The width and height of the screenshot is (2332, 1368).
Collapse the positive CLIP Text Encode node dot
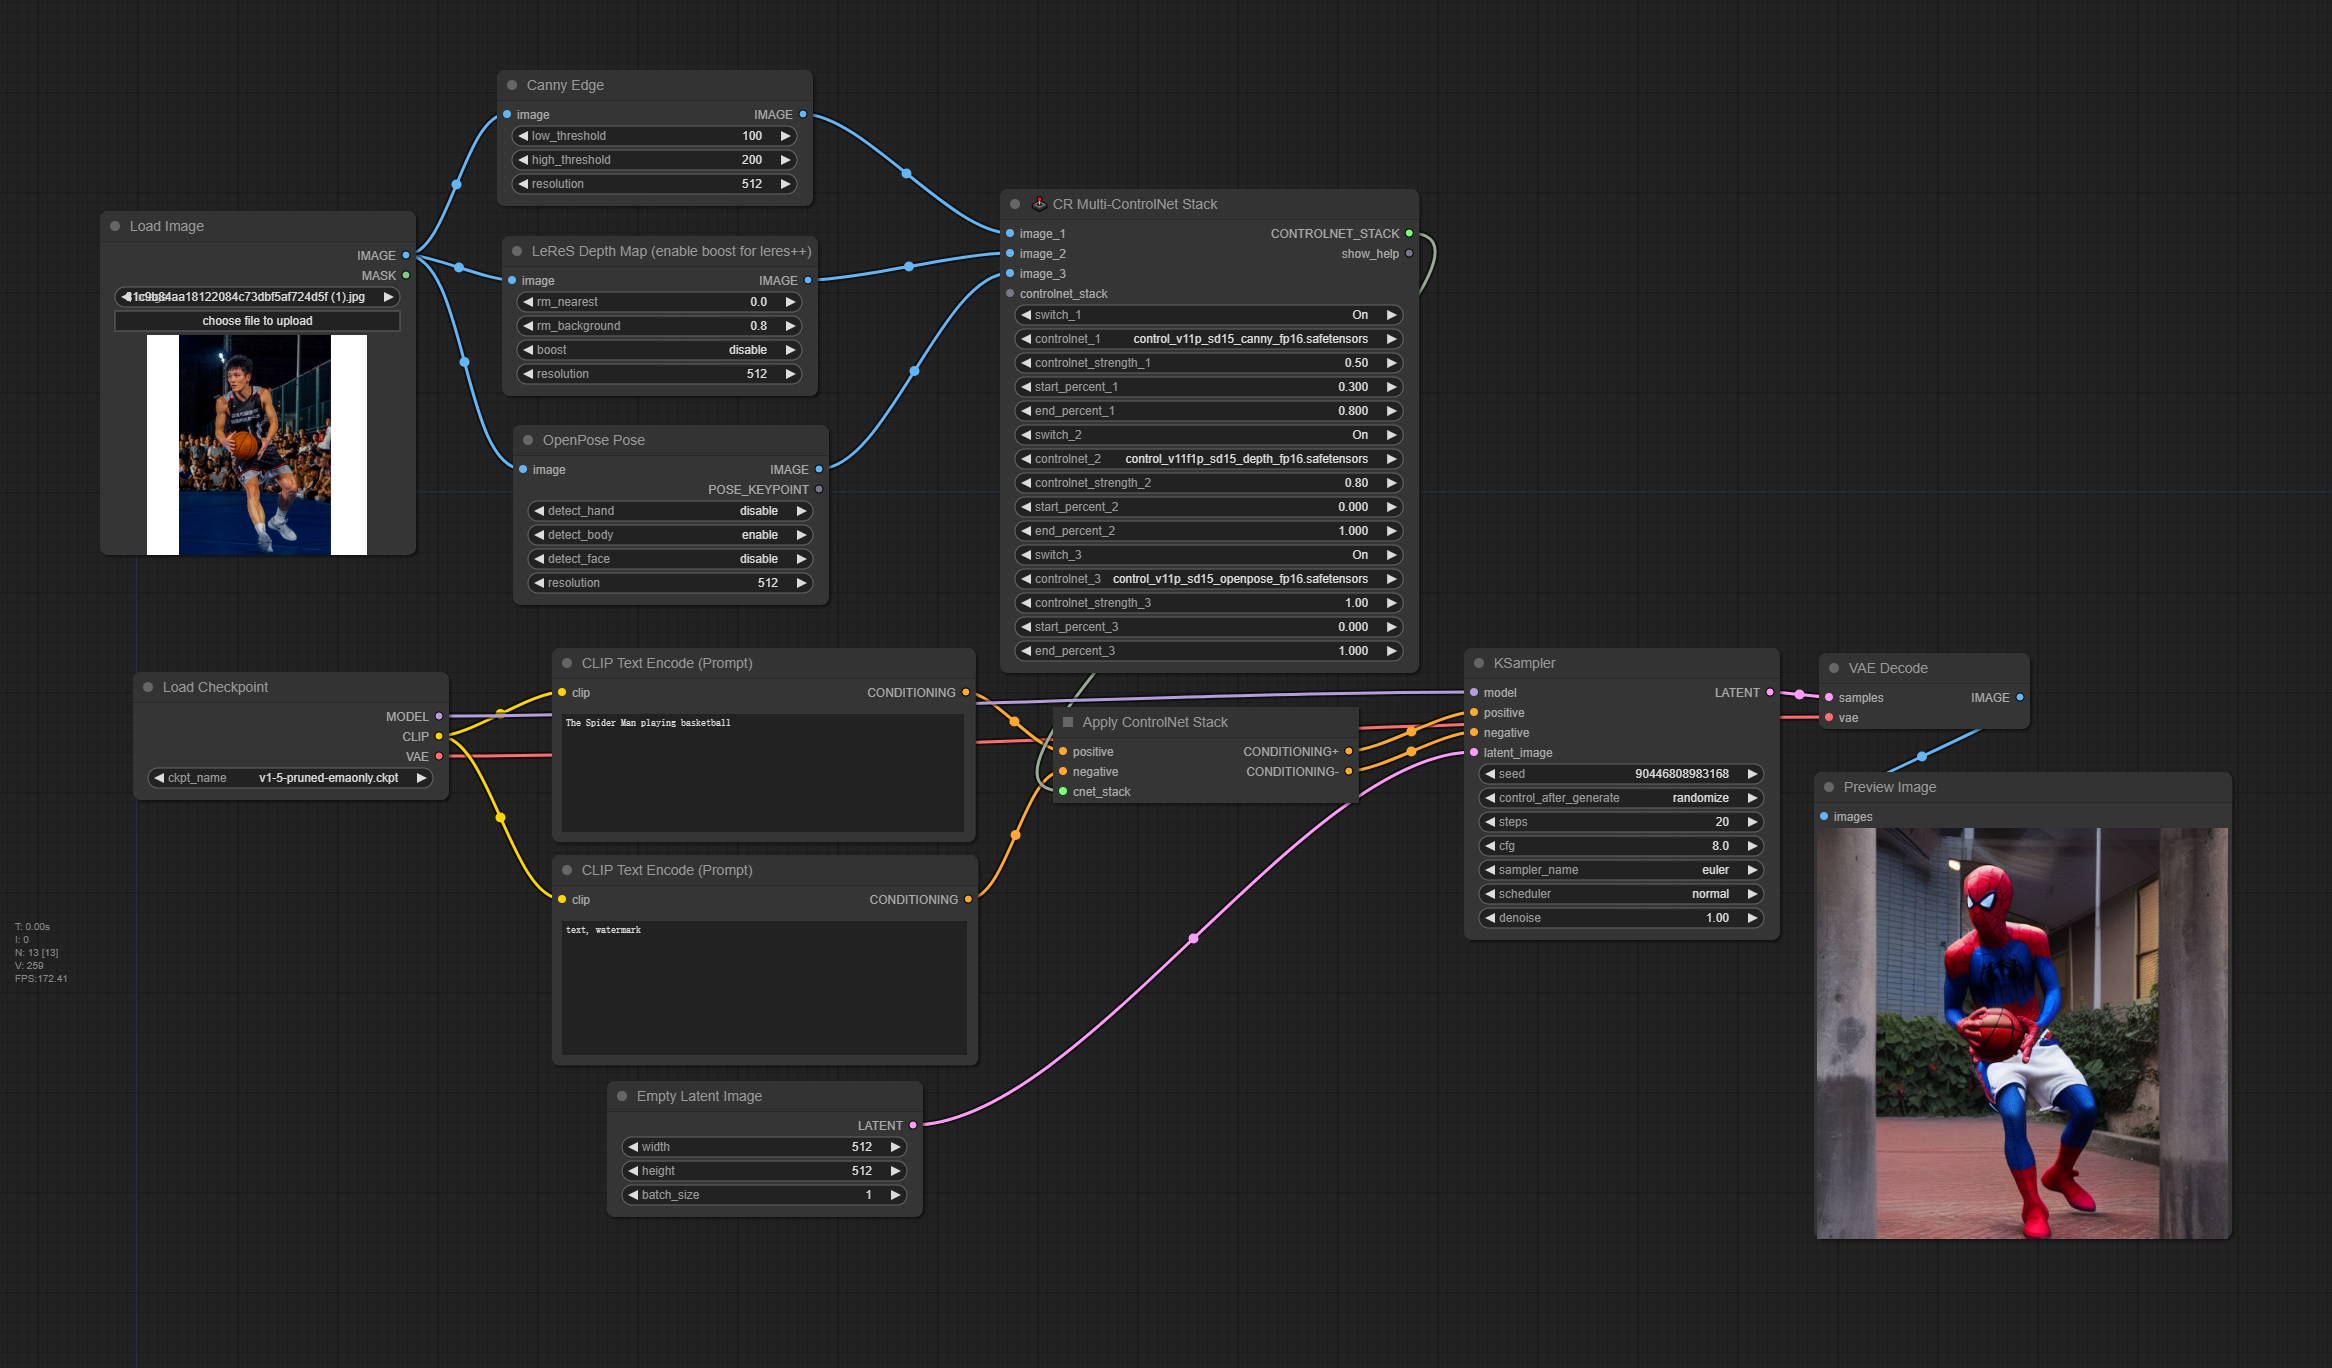coord(567,663)
